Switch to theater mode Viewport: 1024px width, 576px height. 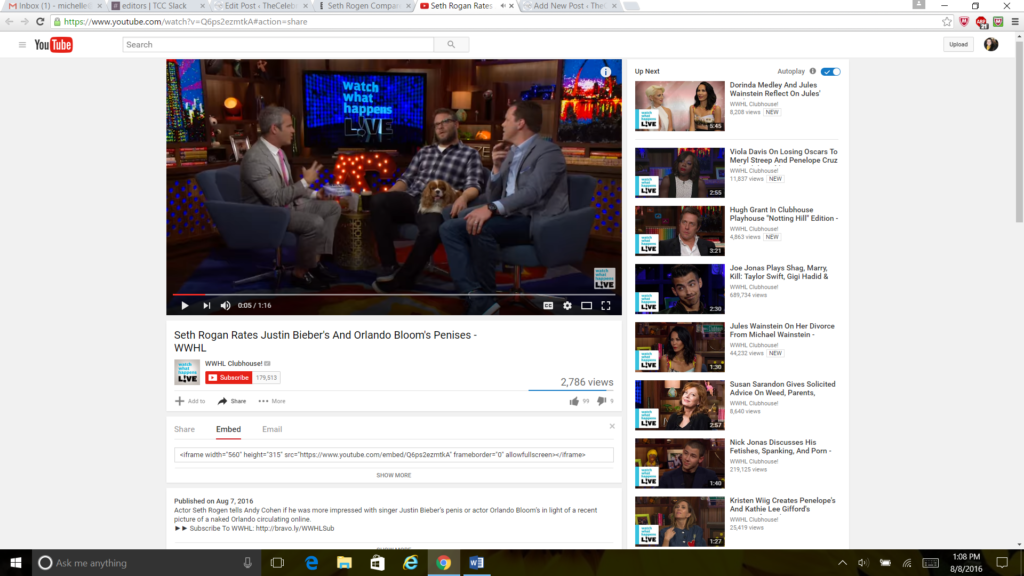(586, 306)
